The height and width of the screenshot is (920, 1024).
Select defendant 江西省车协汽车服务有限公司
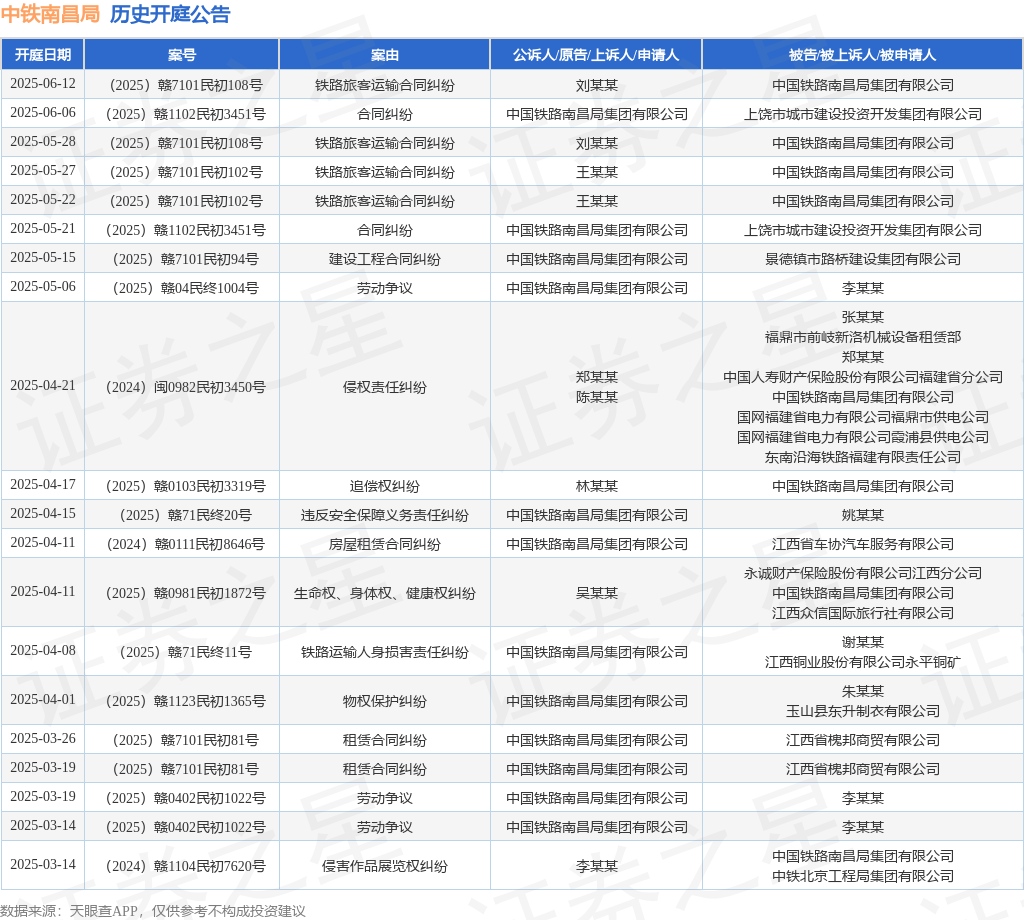[x=862, y=544]
